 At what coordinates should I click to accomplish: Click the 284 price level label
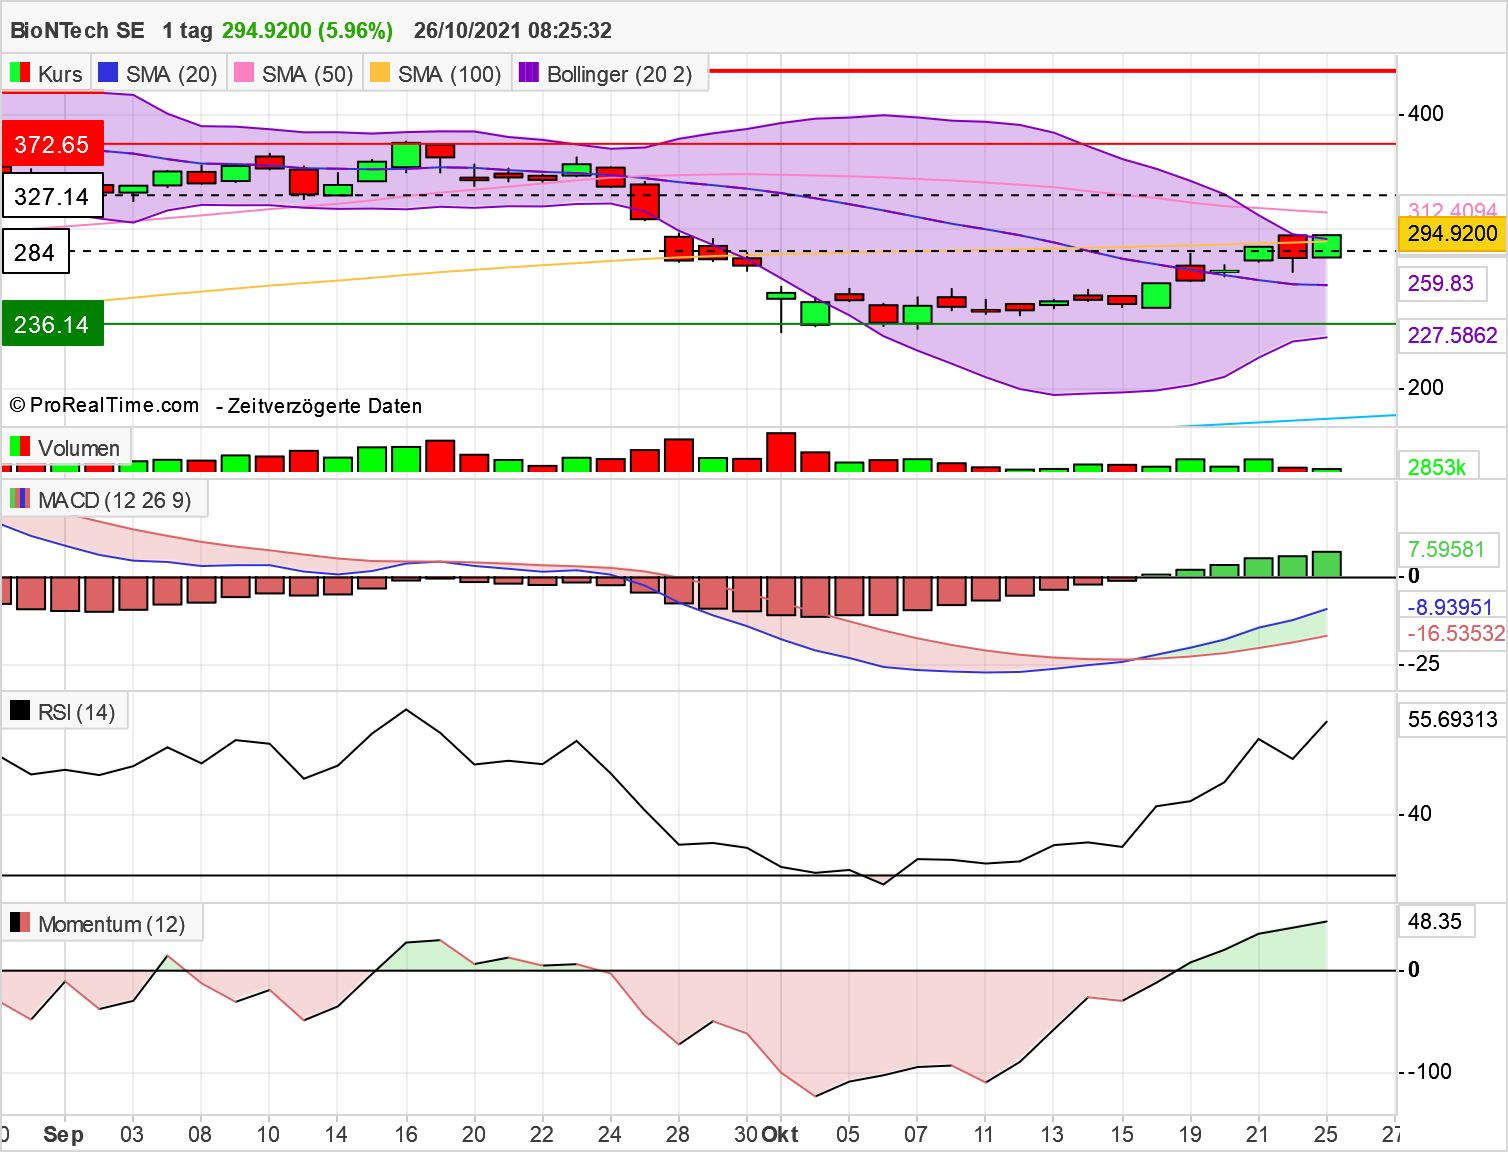35,253
